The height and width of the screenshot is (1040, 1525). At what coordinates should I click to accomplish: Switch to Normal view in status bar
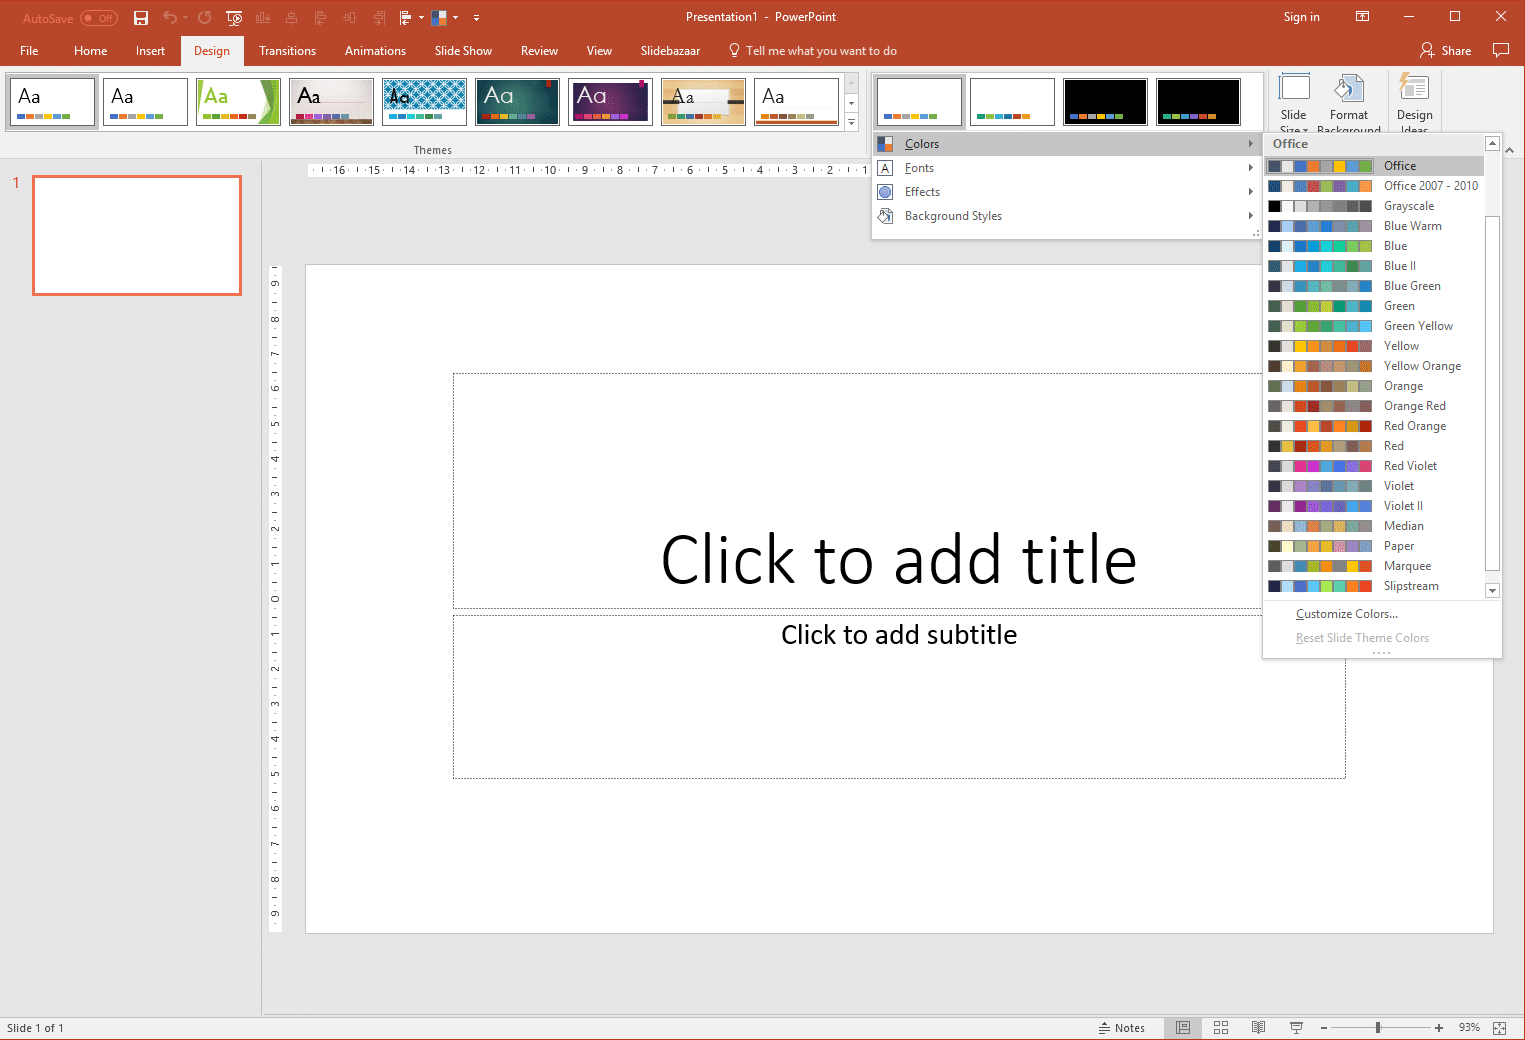tap(1183, 1027)
